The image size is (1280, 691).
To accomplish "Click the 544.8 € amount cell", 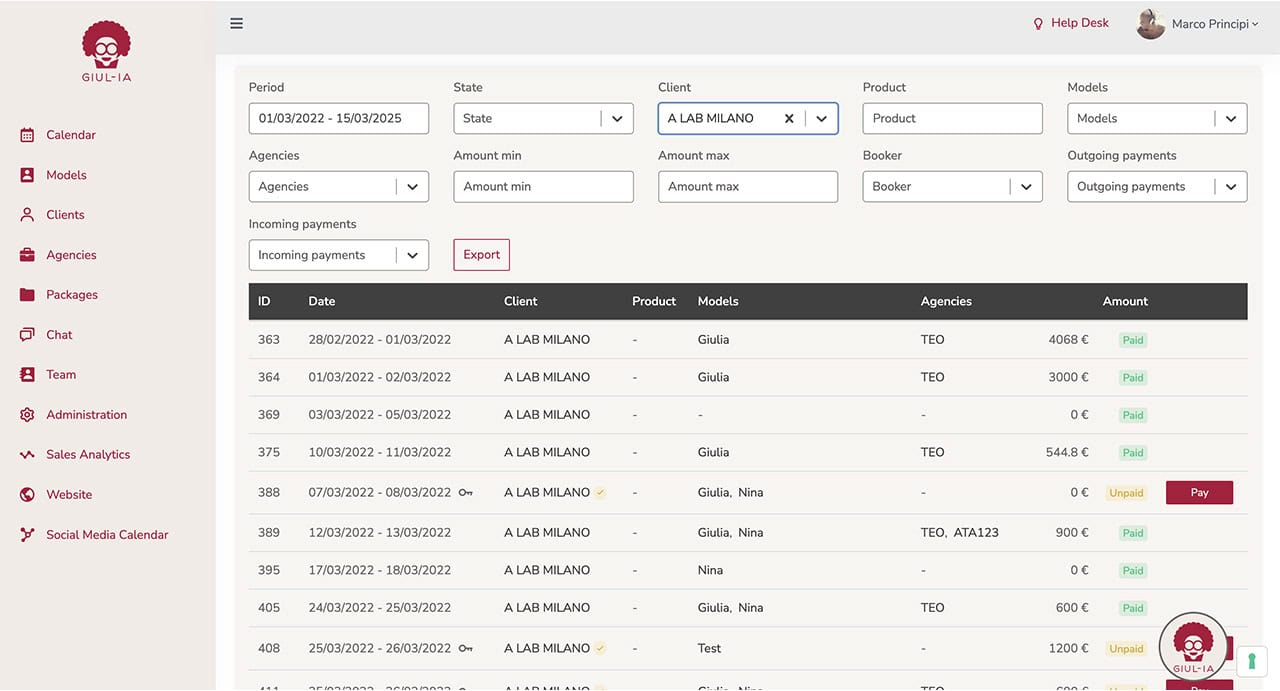I will click(x=1067, y=453).
